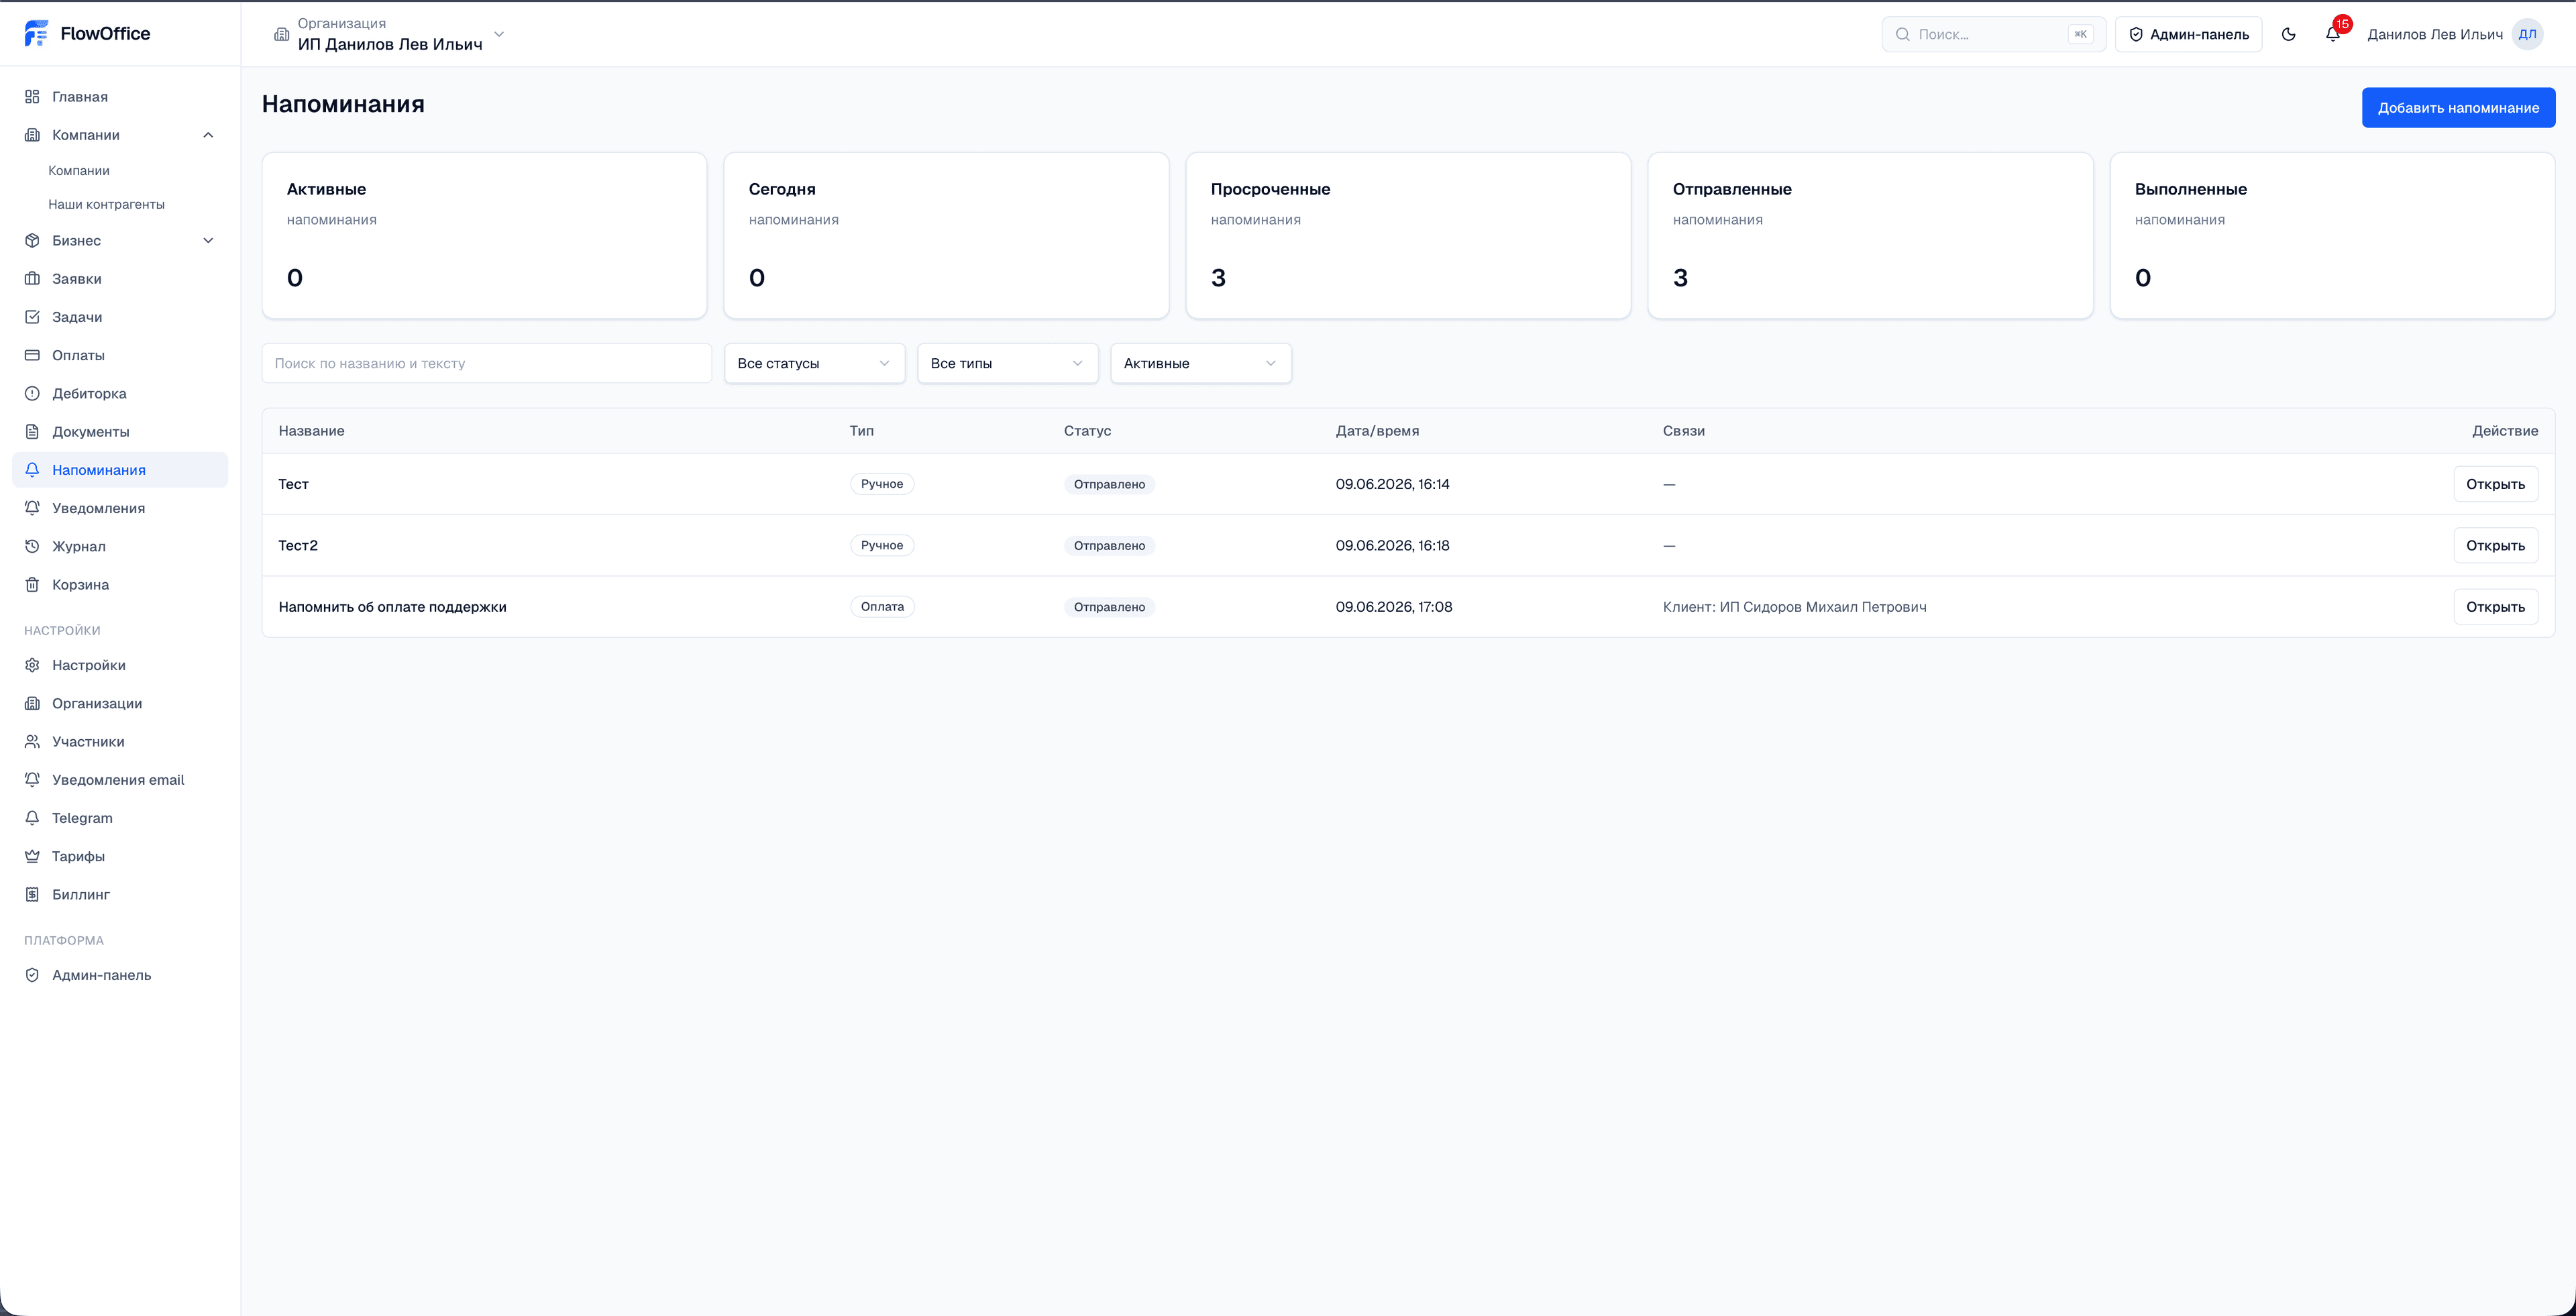Open notifications bell with badge 15

pos(2333,34)
